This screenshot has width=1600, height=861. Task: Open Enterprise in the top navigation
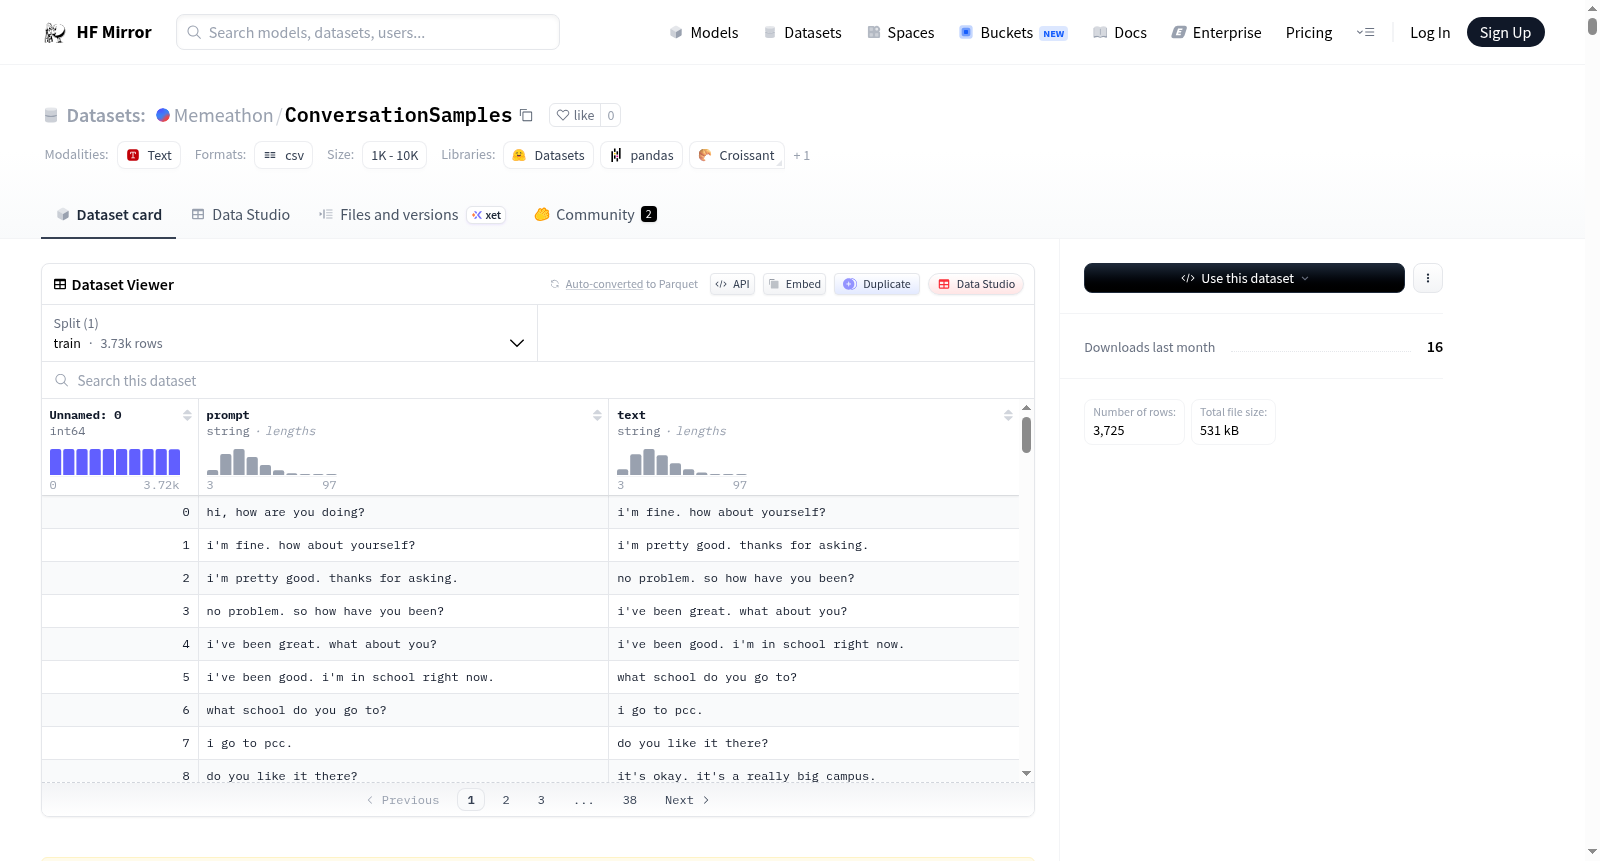click(1216, 33)
